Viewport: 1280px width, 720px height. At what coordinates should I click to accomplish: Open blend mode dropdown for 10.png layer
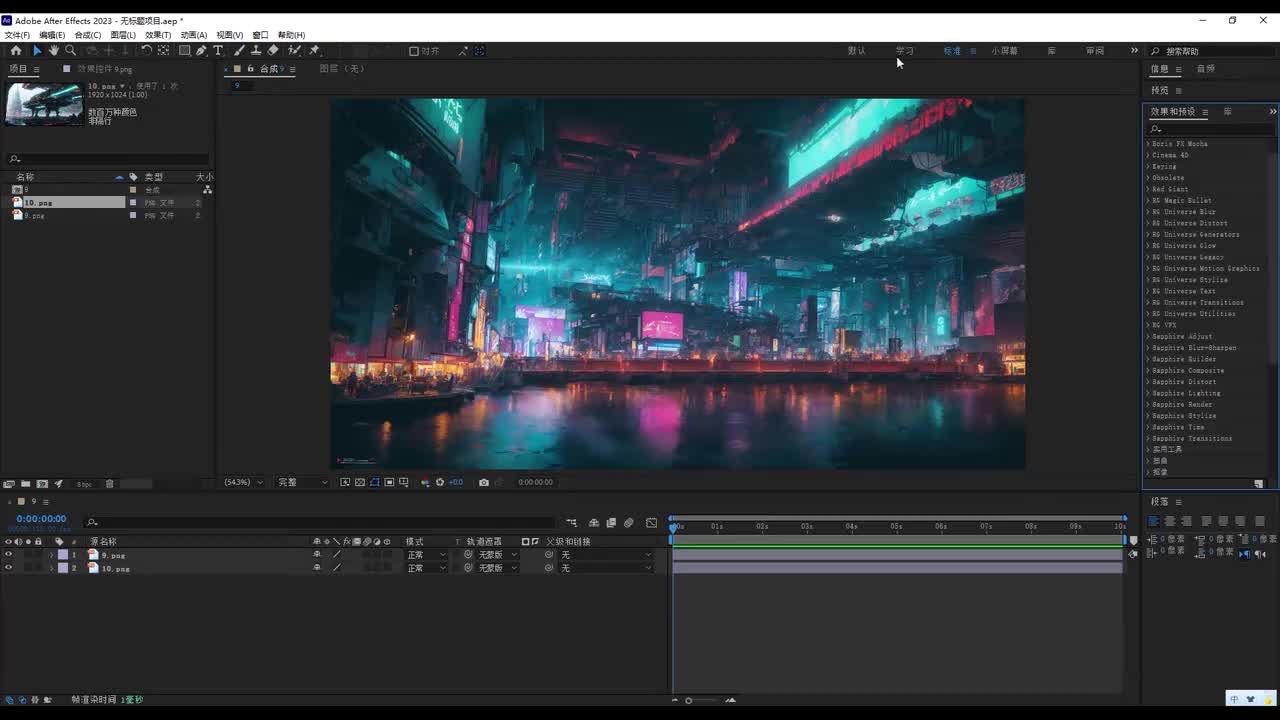click(426, 568)
